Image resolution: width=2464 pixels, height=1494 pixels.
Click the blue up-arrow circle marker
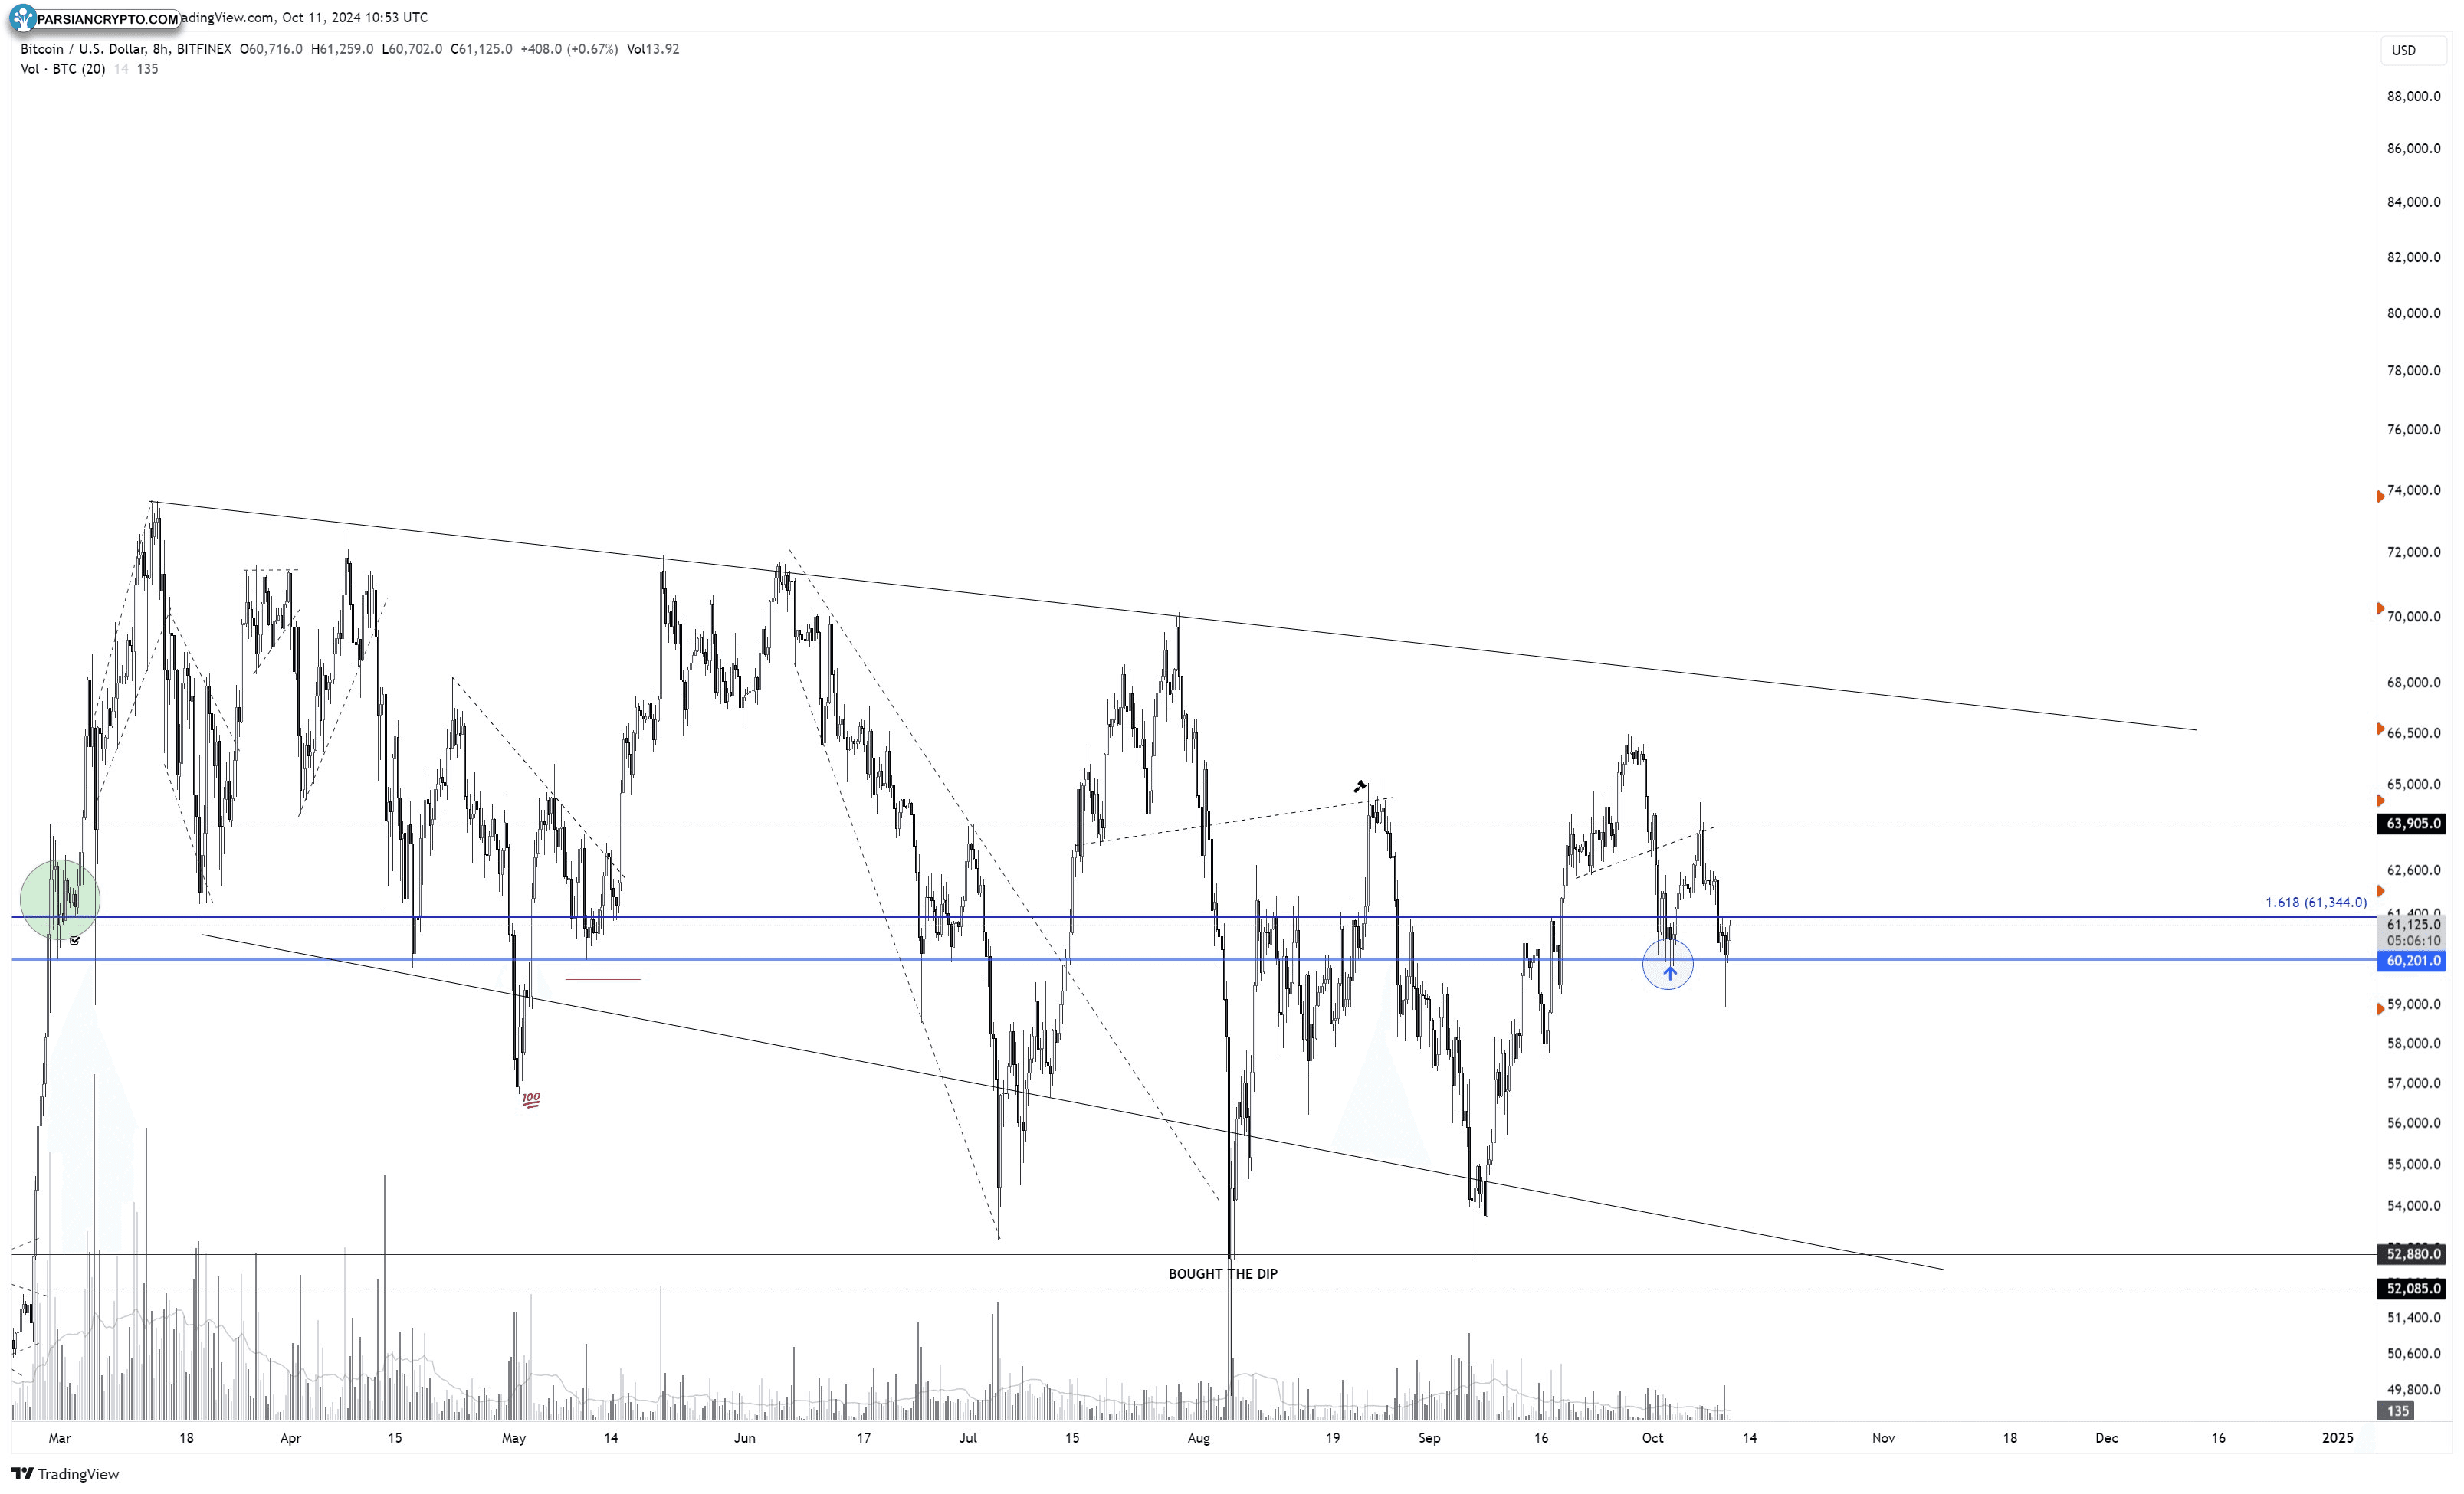[x=1668, y=965]
